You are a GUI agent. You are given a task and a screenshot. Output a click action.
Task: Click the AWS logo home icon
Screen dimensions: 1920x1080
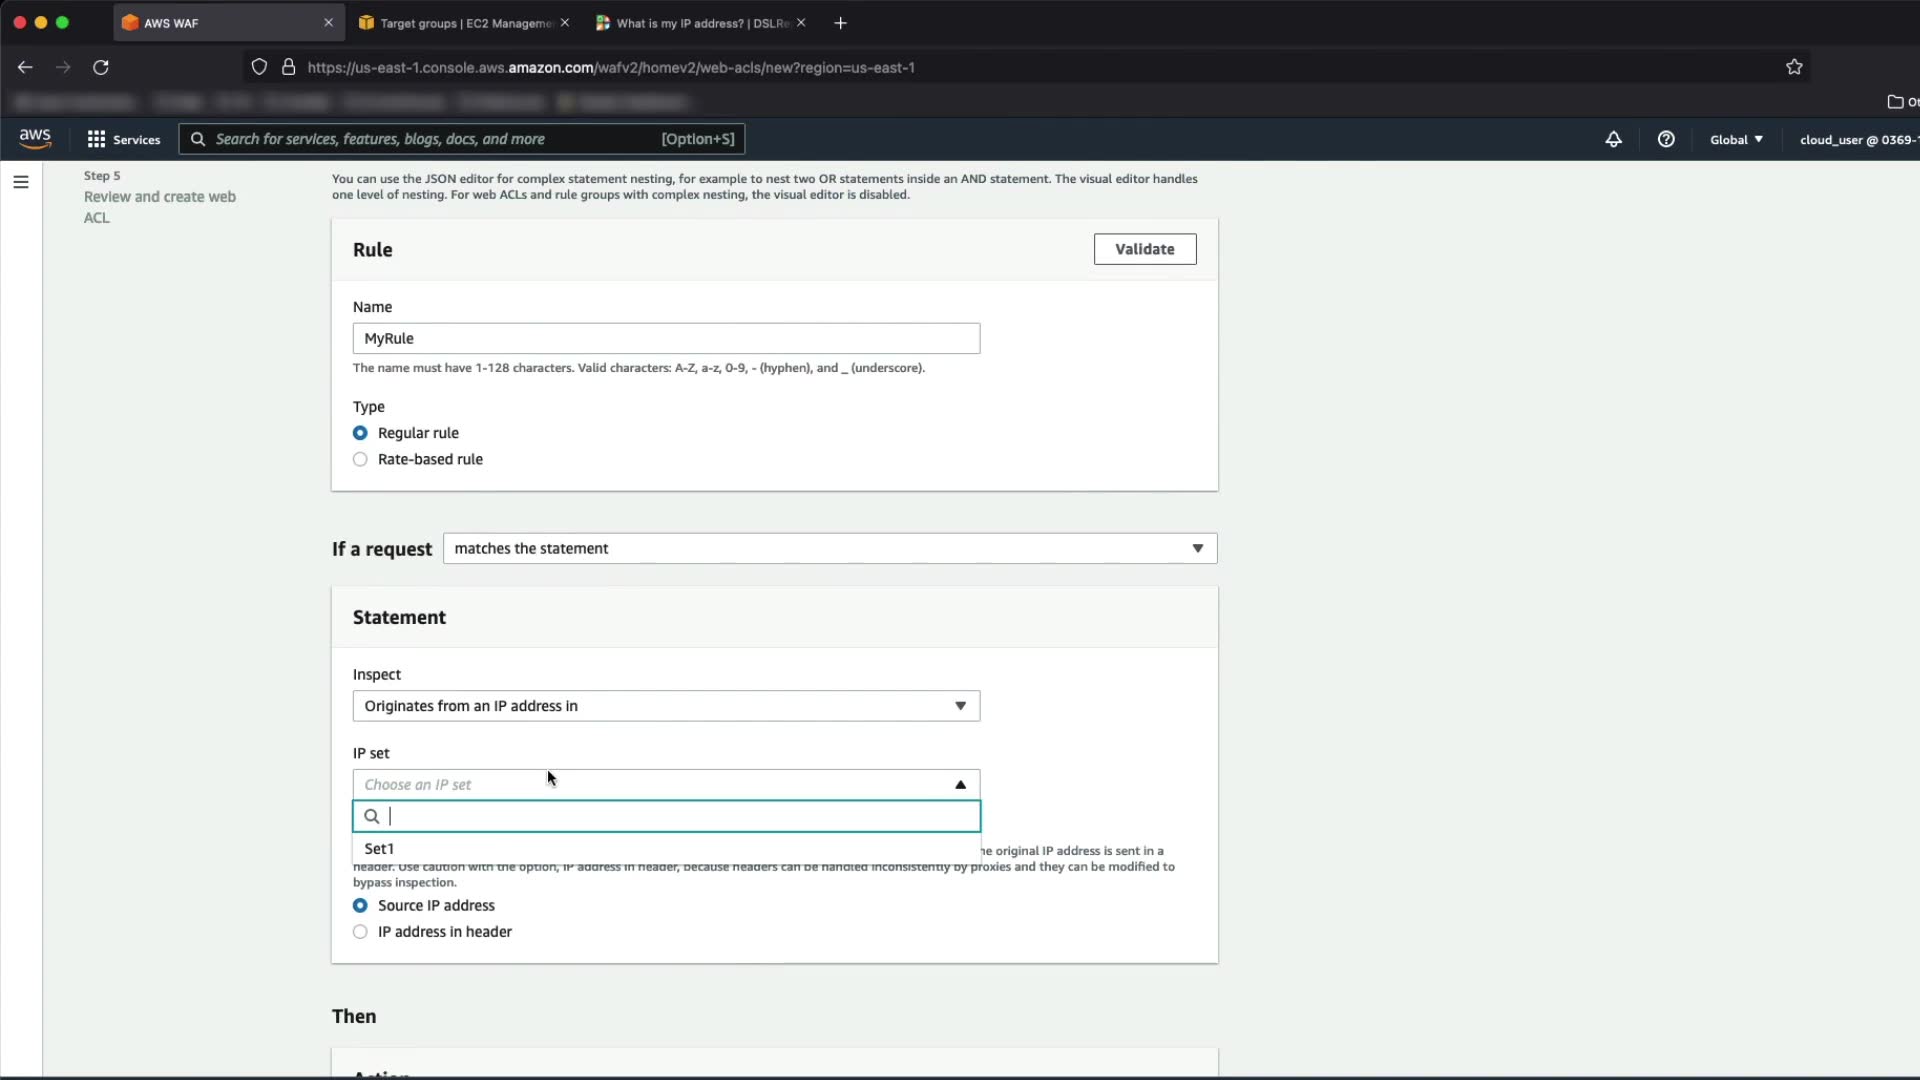(x=35, y=138)
